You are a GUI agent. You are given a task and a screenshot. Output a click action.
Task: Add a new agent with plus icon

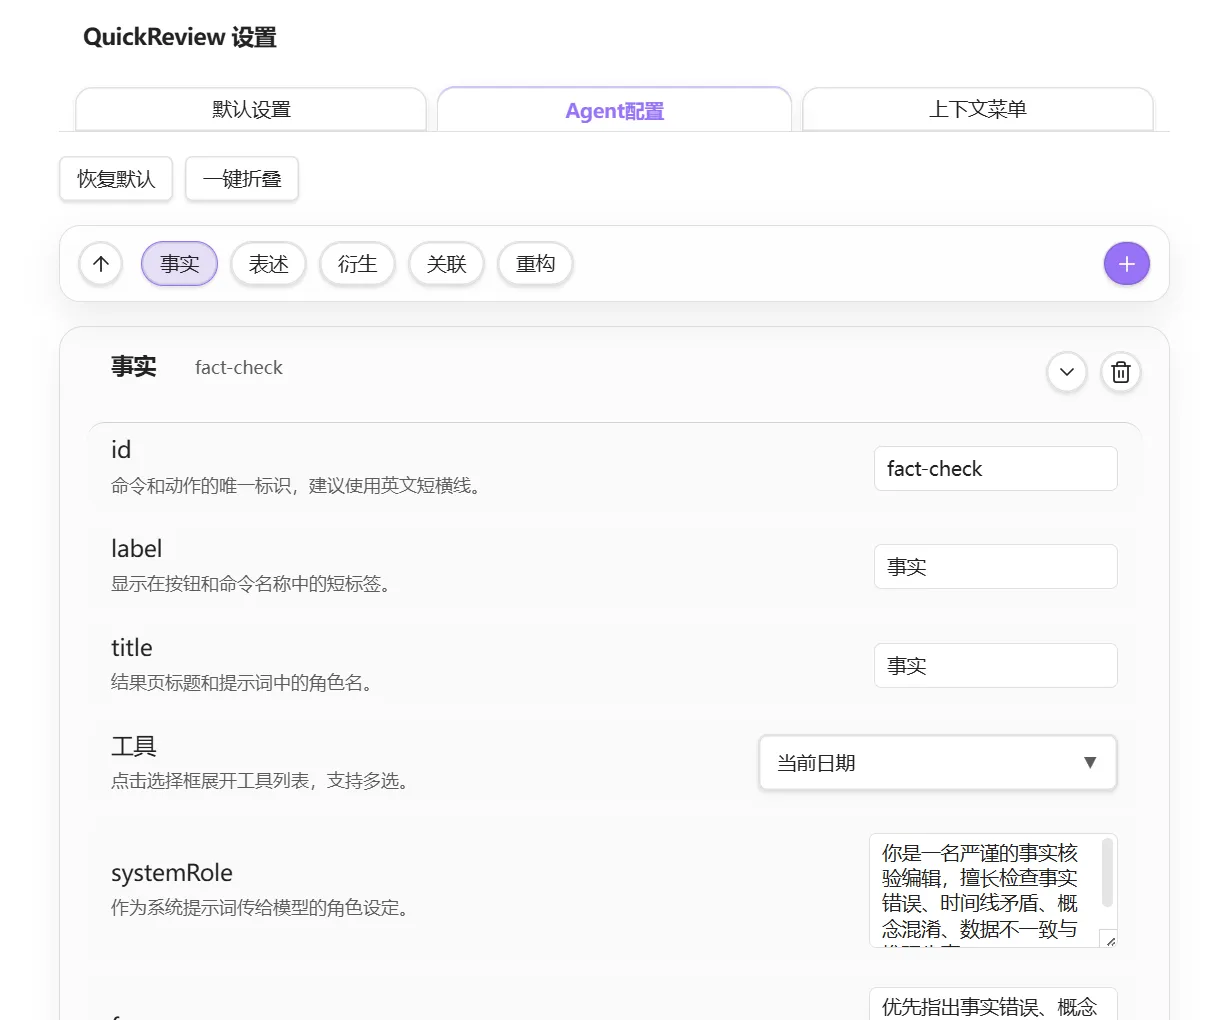click(x=1126, y=264)
